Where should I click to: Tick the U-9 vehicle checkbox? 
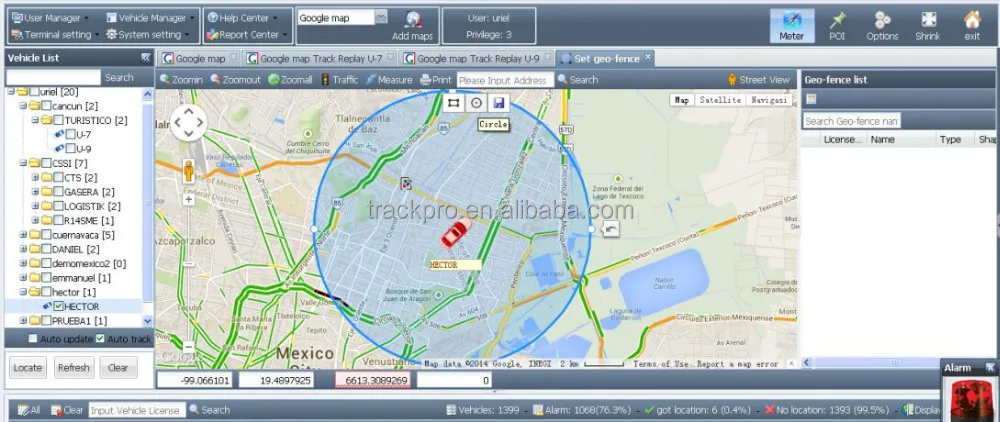(x=70, y=149)
